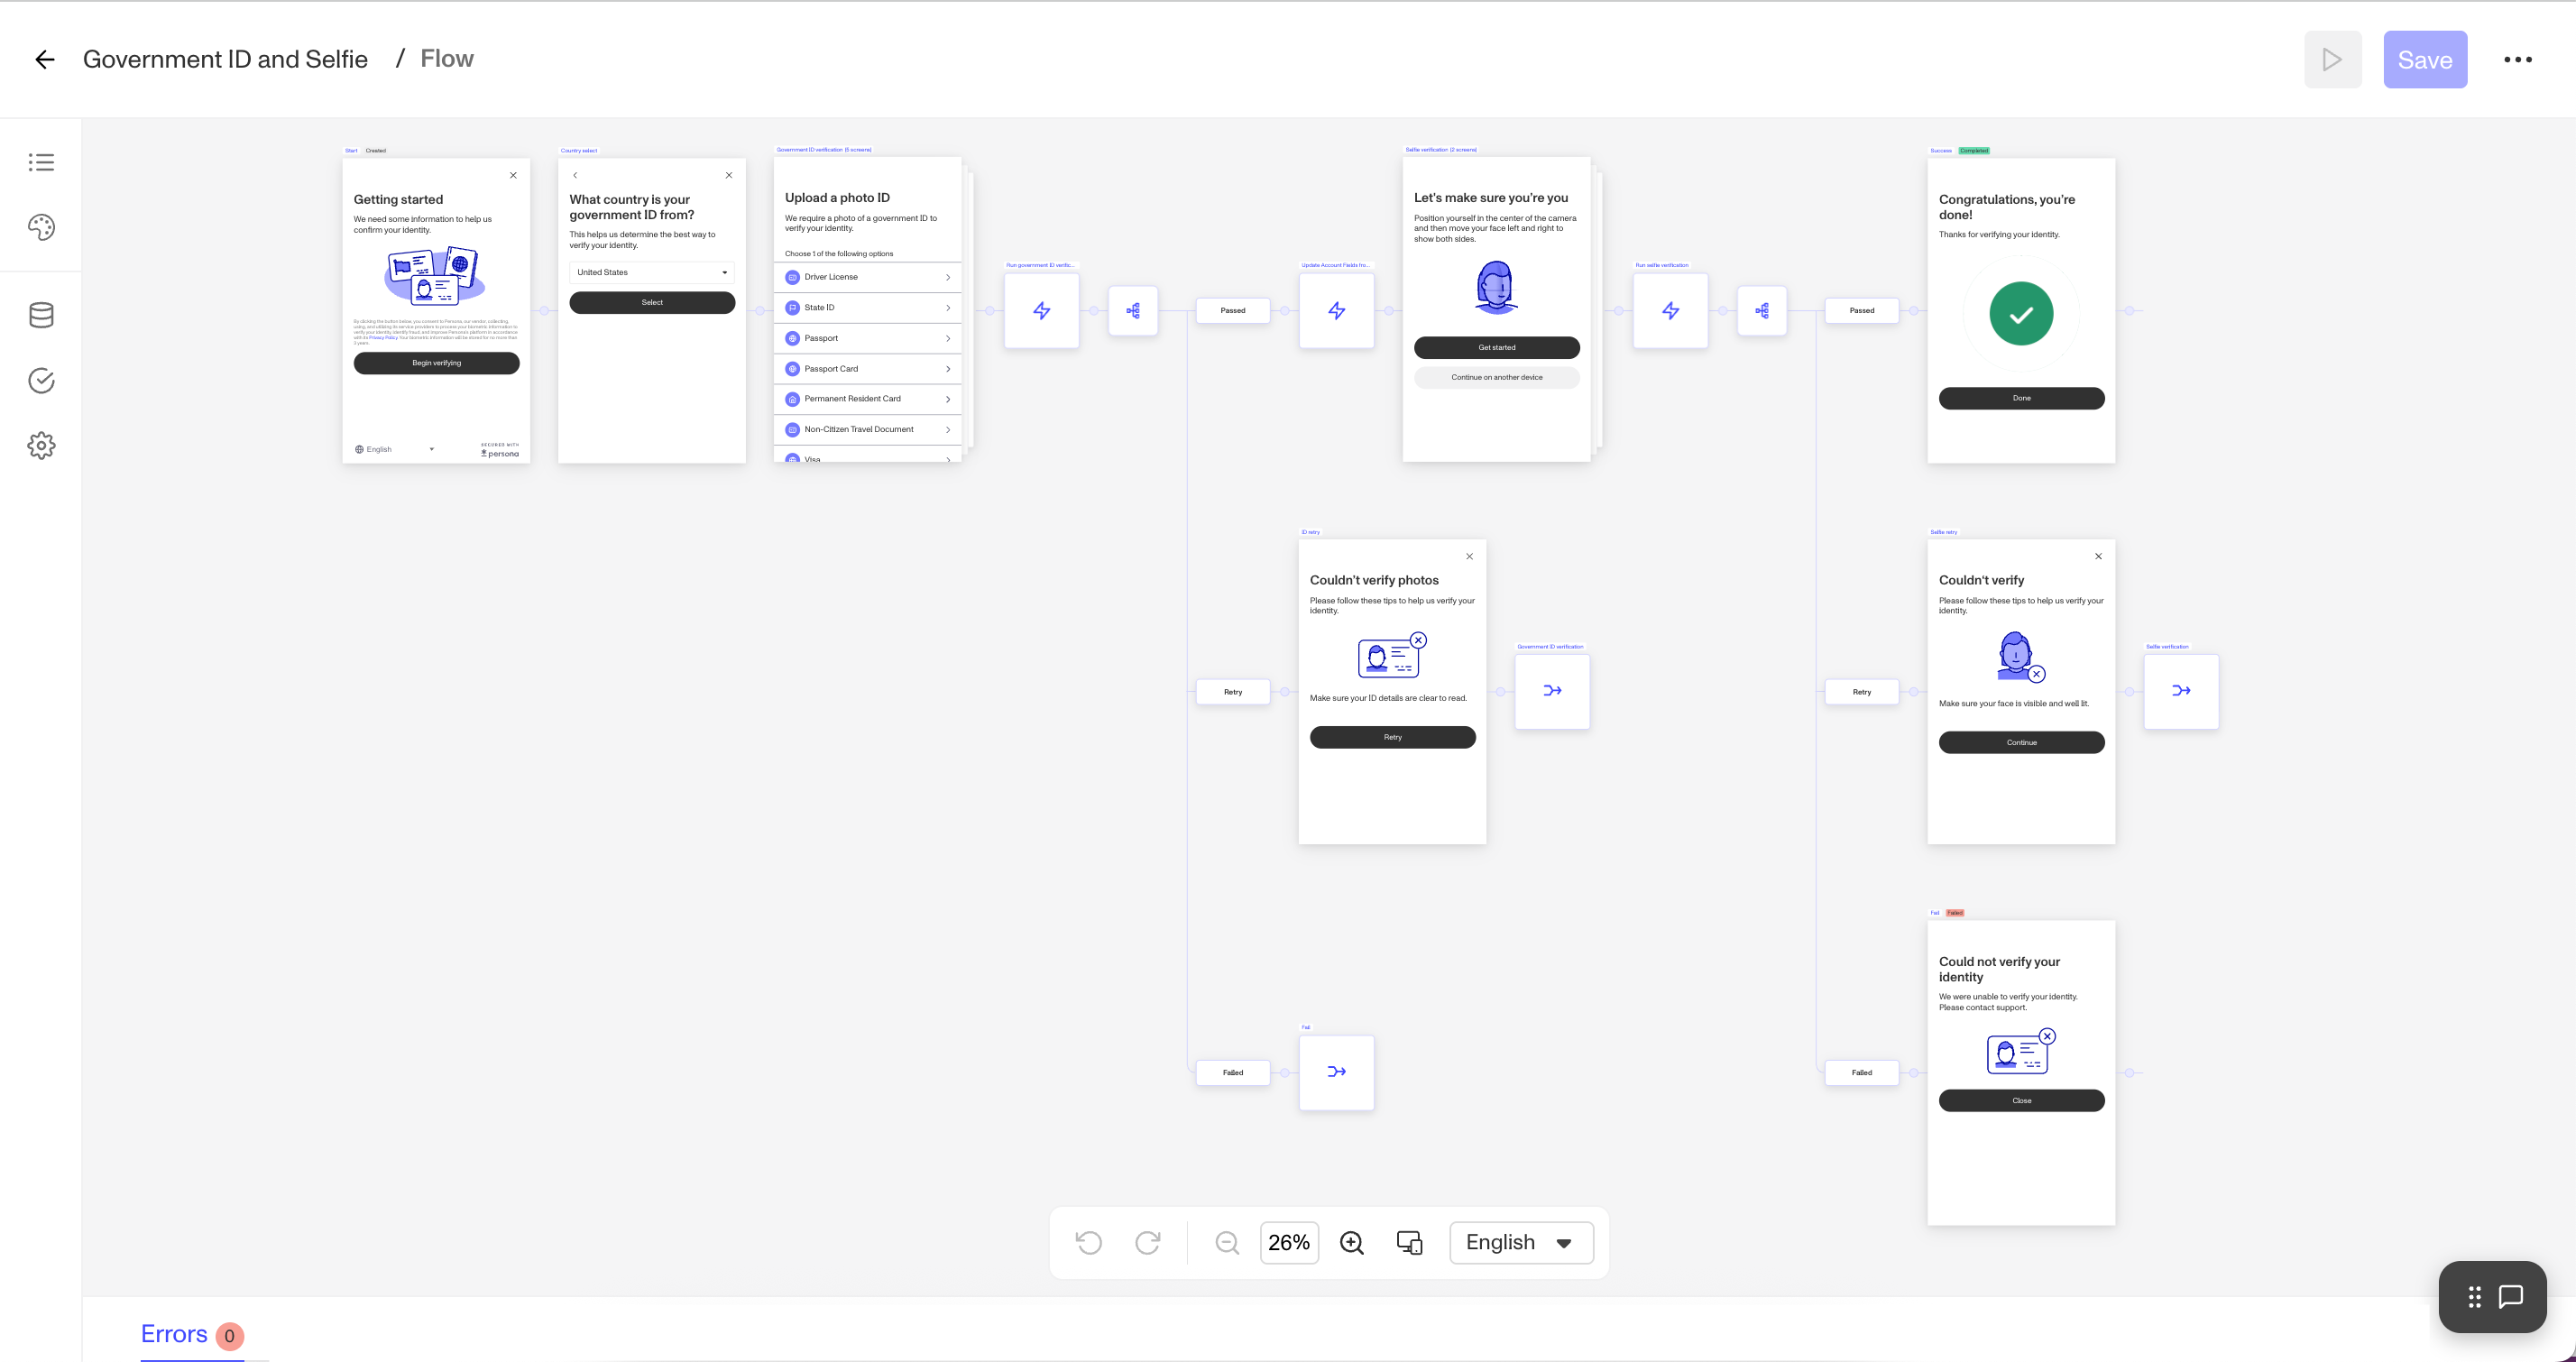Toggle the device preview icon
The image size is (2576, 1362).
(1410, 1242)
